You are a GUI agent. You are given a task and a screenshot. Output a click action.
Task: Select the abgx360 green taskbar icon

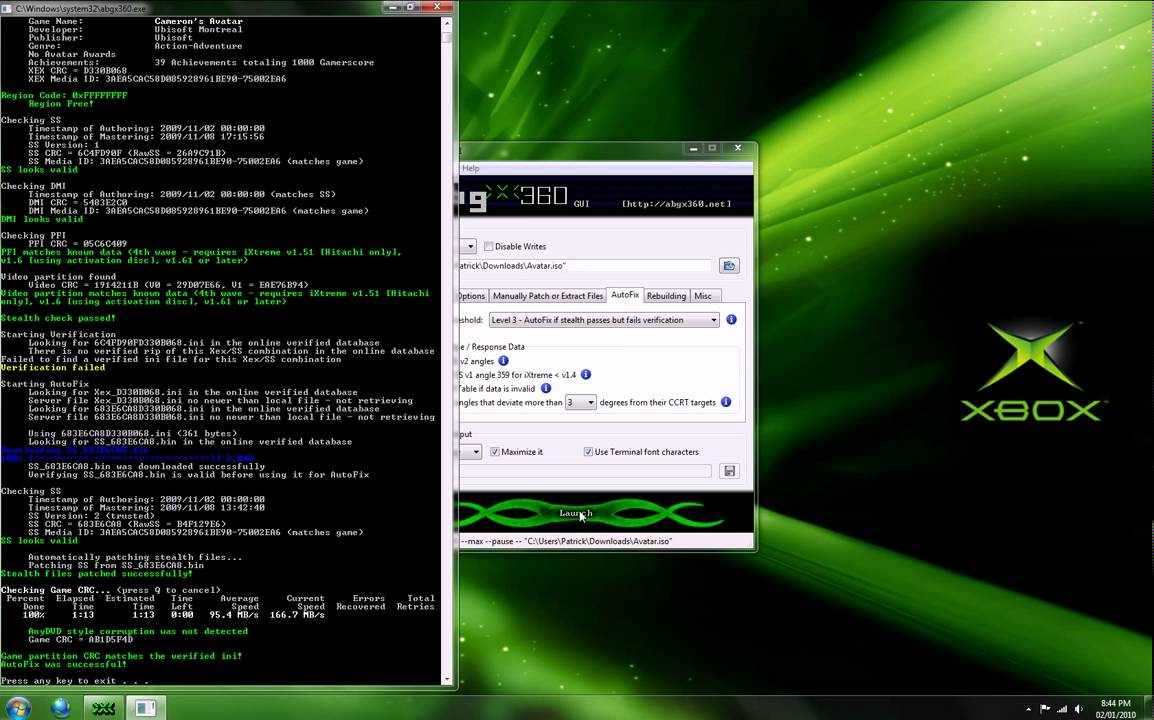point(103,707)
